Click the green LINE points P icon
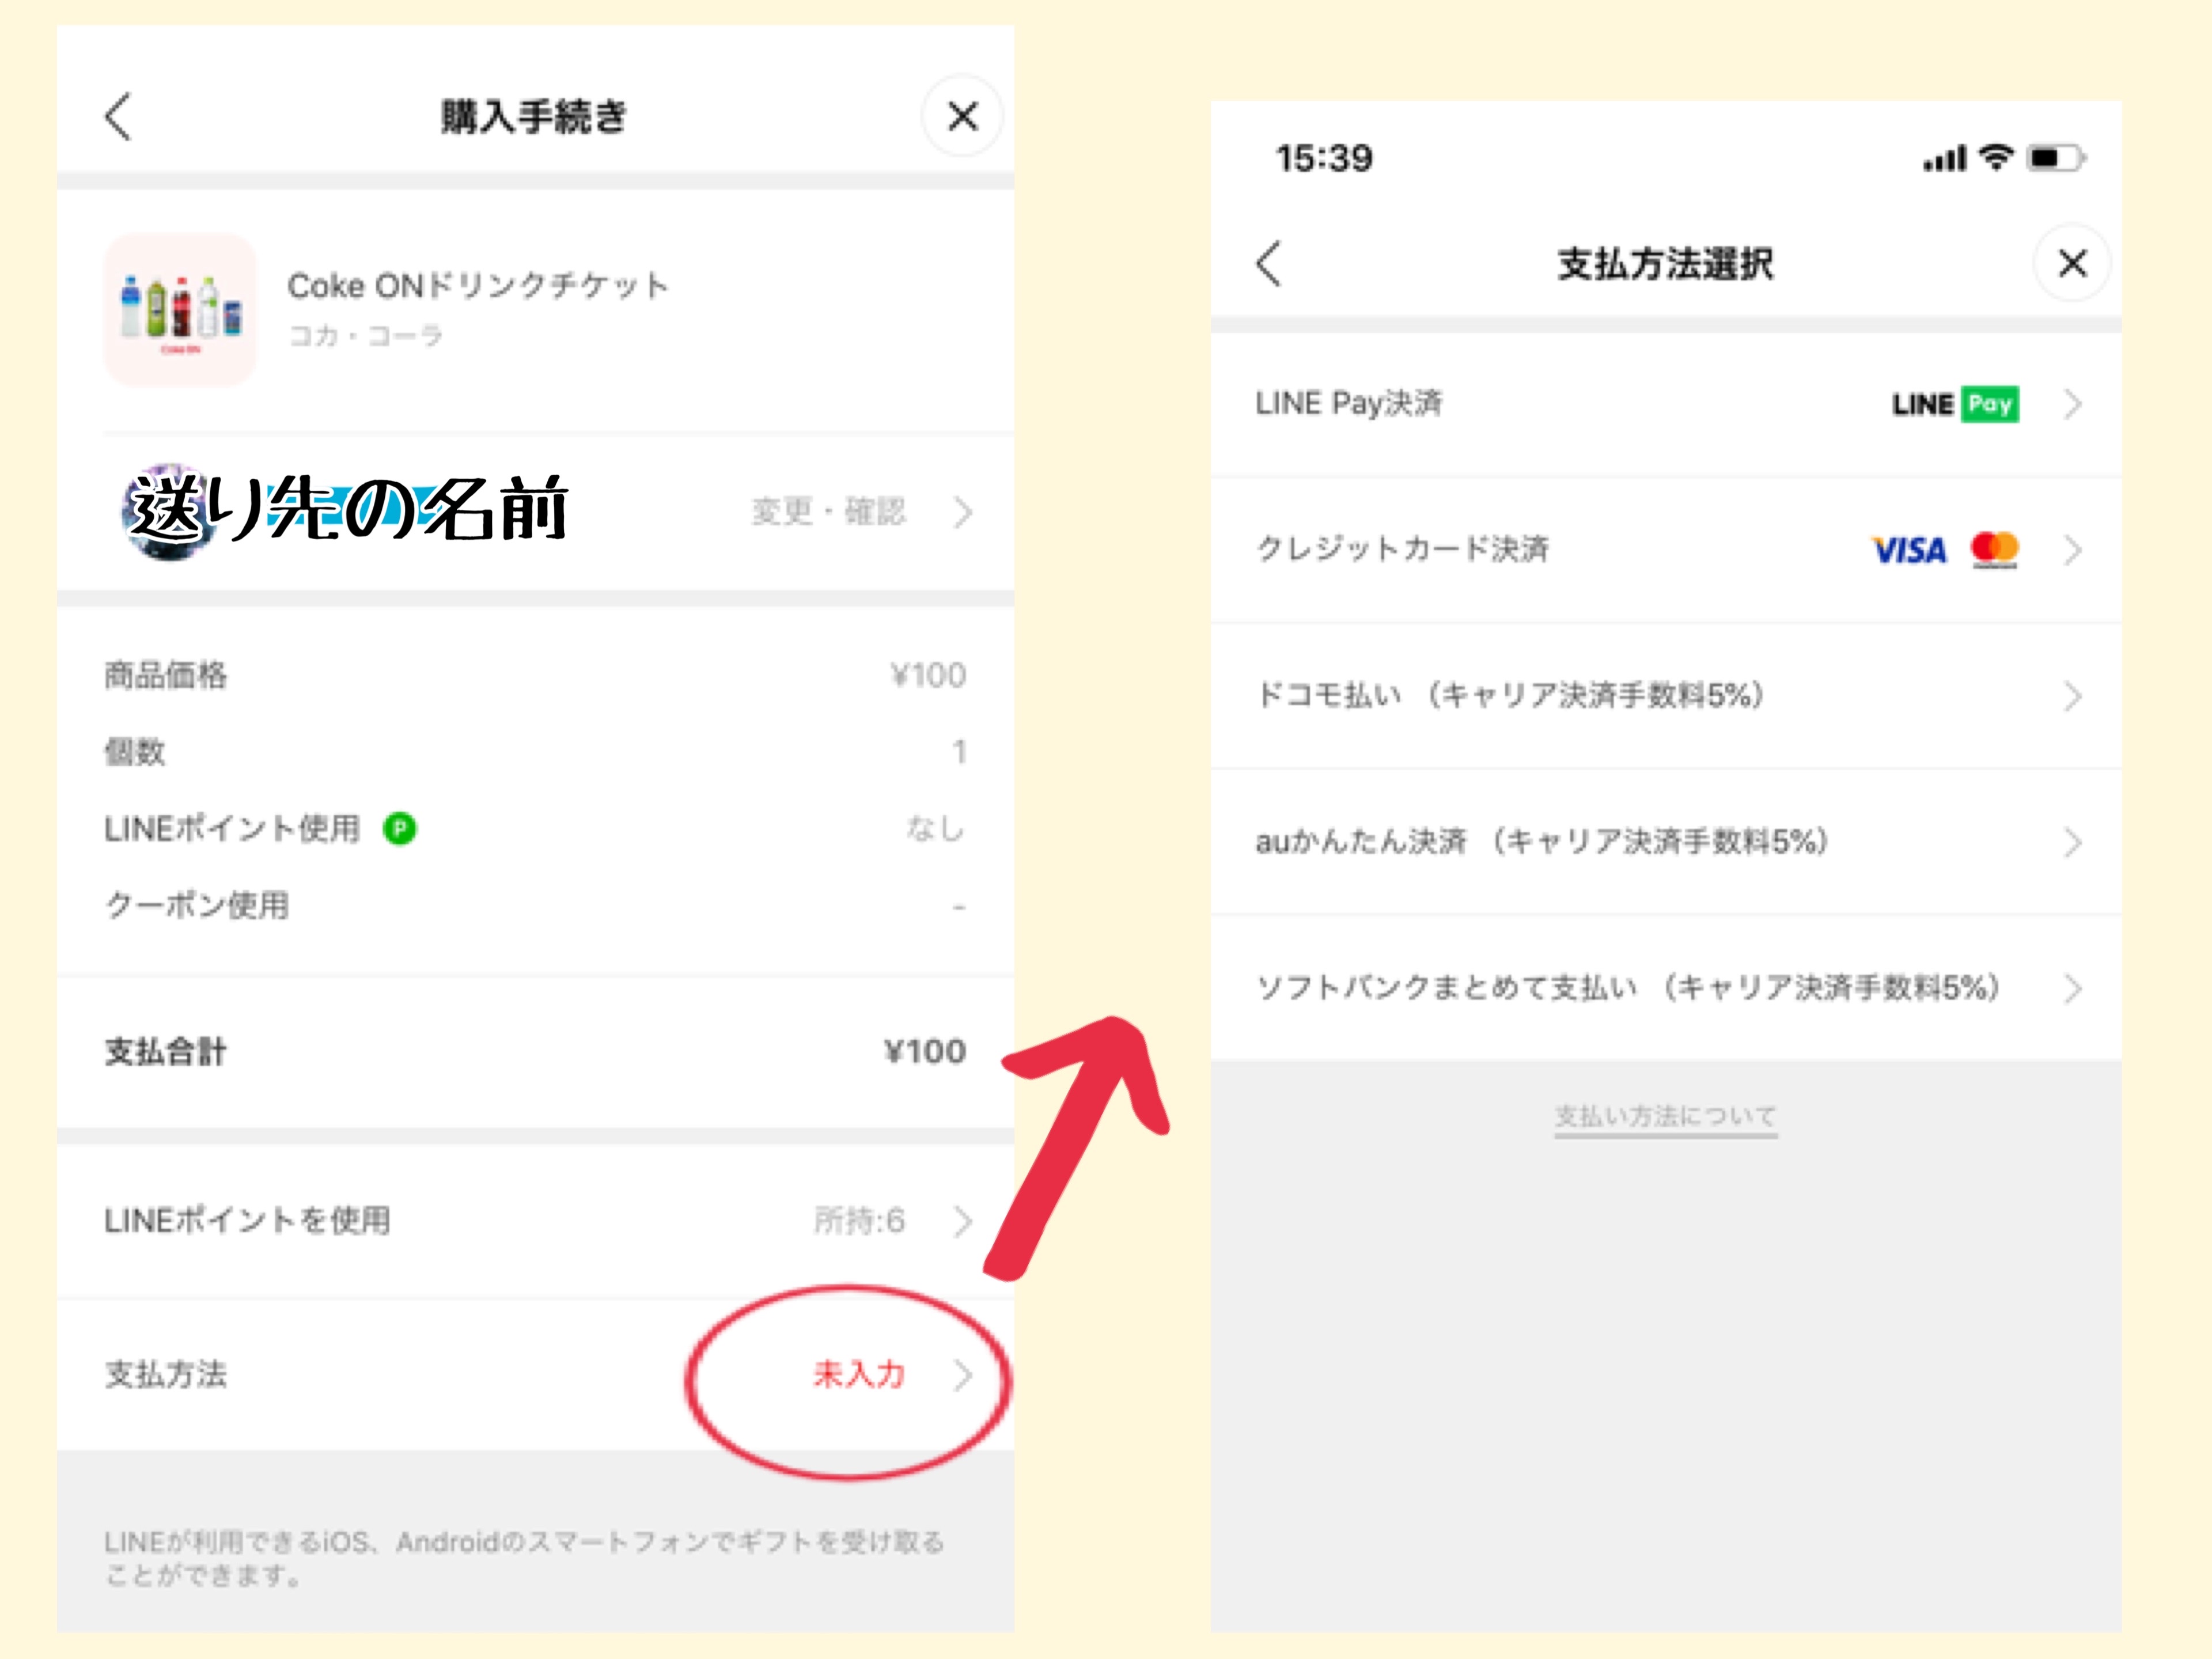This screenshot has width=2212, height=1659. pos(400,829)
